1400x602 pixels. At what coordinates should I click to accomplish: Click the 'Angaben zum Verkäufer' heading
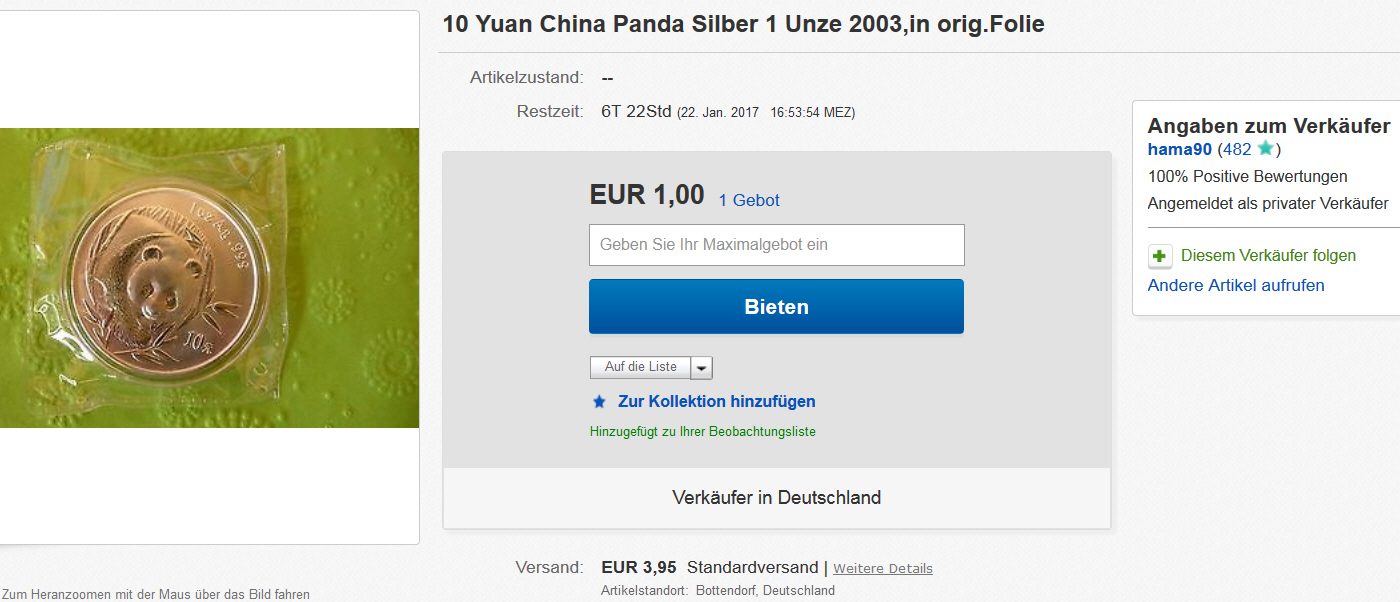[1269, 126]
